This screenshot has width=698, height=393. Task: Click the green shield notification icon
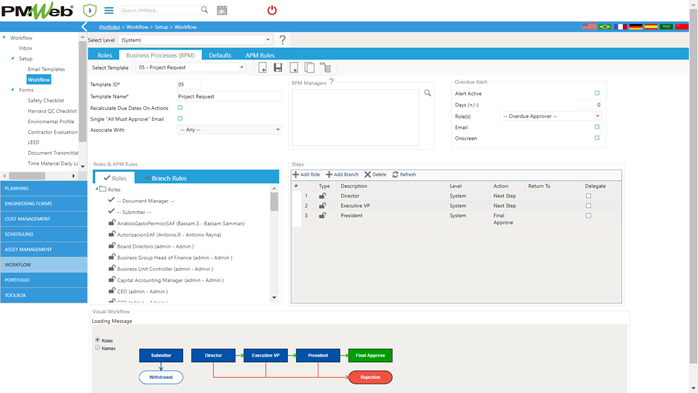click(x=89, y=10)
